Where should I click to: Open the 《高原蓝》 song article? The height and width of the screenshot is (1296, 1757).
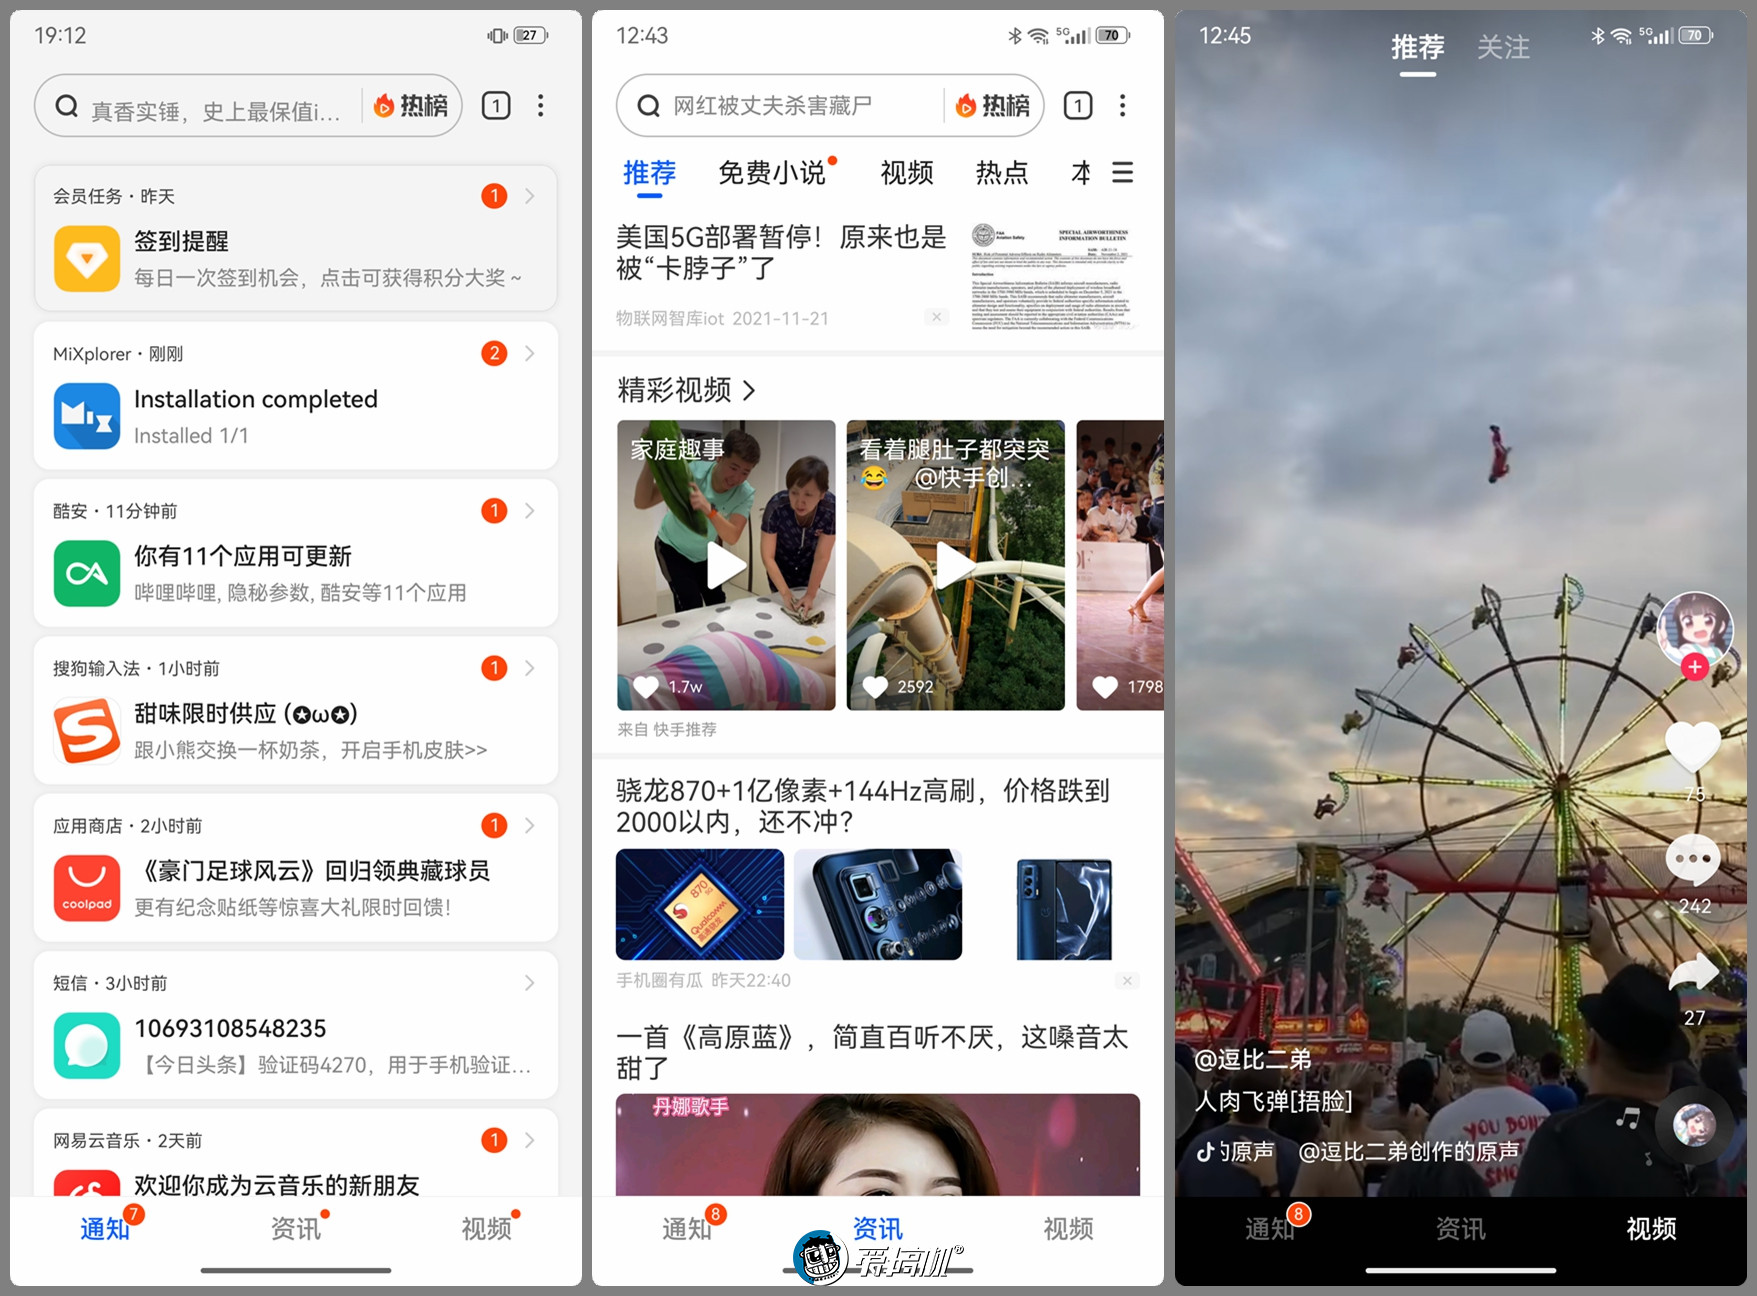[x=872, y=1052]
